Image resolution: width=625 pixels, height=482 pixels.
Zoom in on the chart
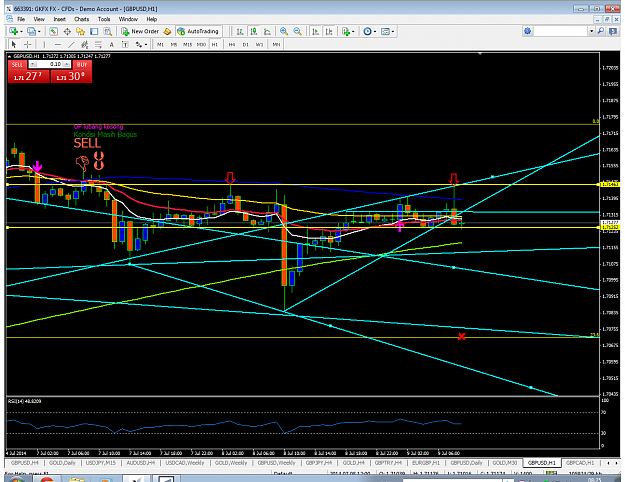click(284, 31)
